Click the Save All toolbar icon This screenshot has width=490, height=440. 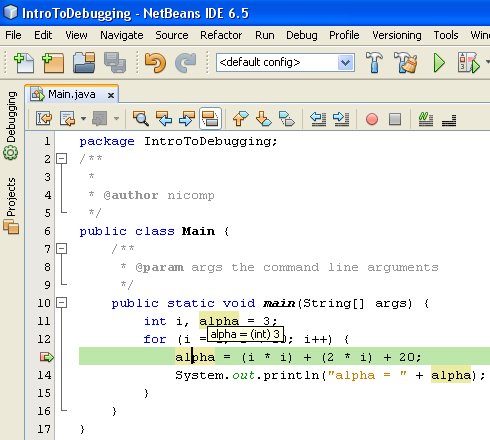coord(115,62)
